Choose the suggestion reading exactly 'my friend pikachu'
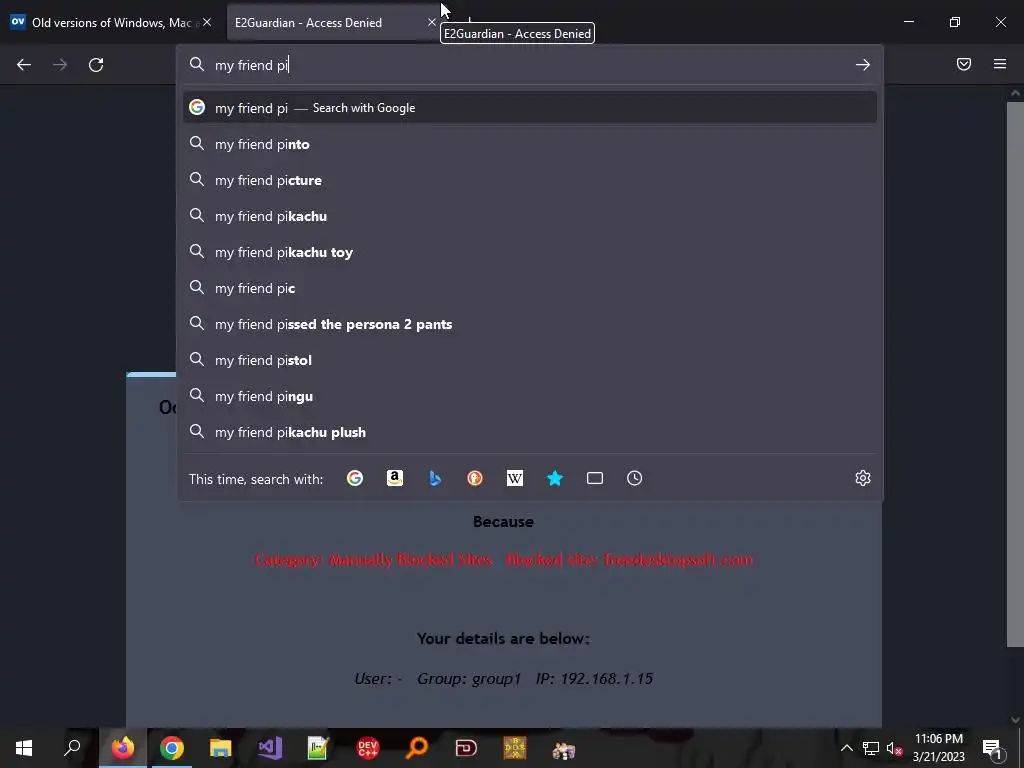The image size is (1024, 768). pos(530,216)
